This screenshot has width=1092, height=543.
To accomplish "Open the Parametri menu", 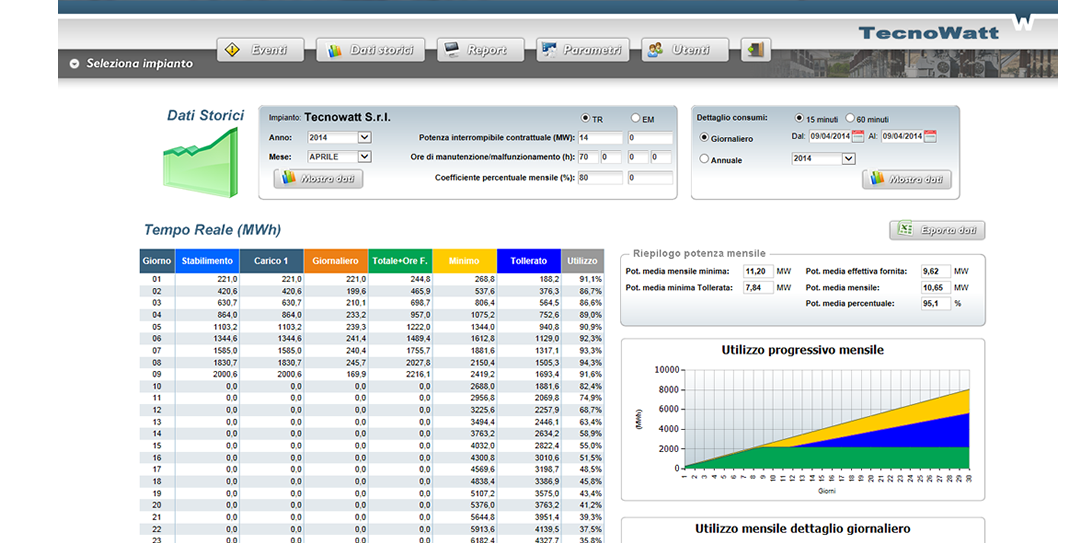I will click(581, 50).
